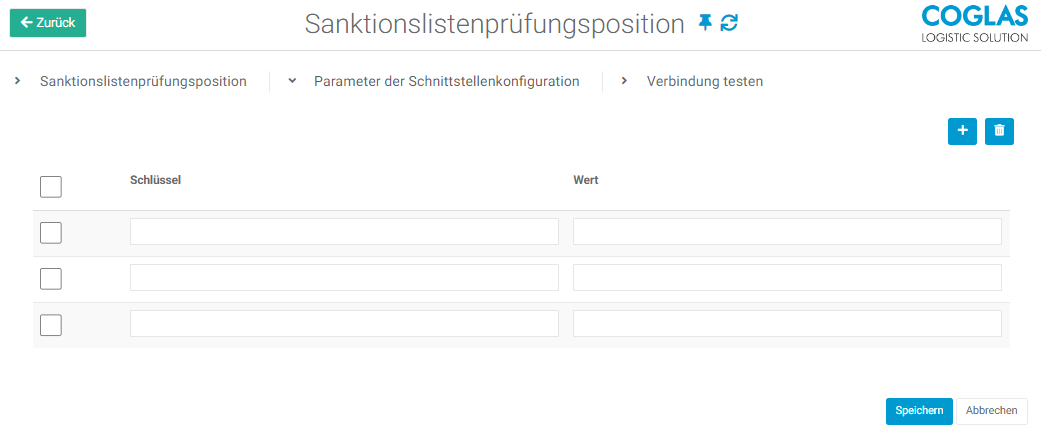Tick the second row's checkbox
Viewport: 1041px width, 432px height.
[51, 279]
